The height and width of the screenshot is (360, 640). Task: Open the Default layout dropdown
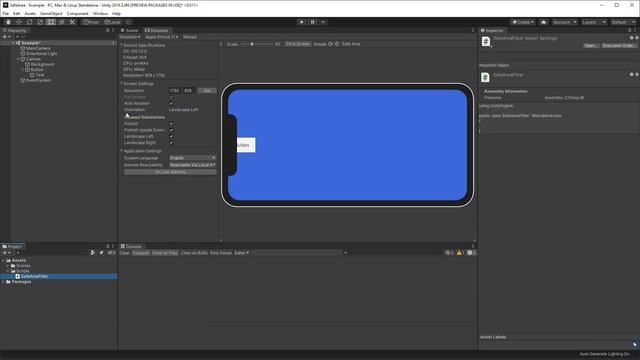[x=623, y=22]
